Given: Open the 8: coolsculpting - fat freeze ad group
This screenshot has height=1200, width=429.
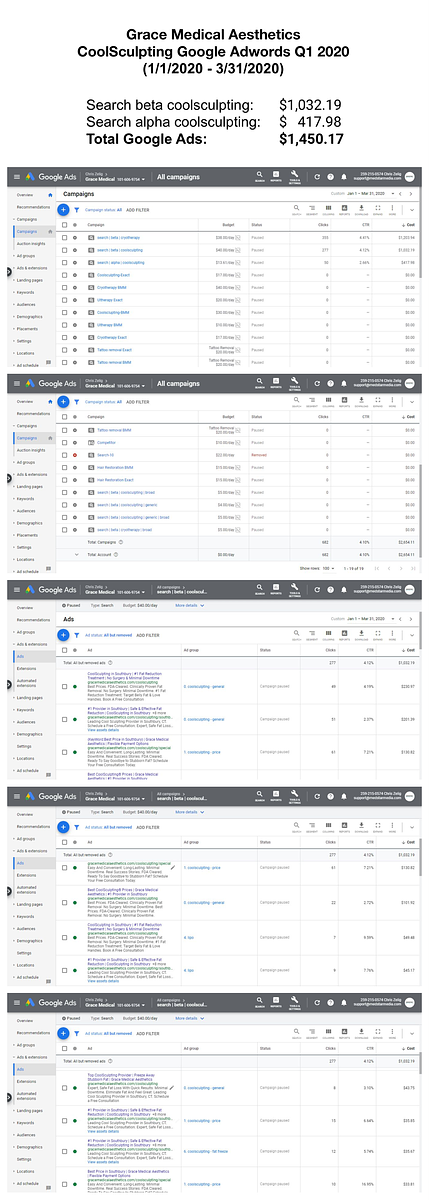Looking at the screenshot, I should (206, 1151).
